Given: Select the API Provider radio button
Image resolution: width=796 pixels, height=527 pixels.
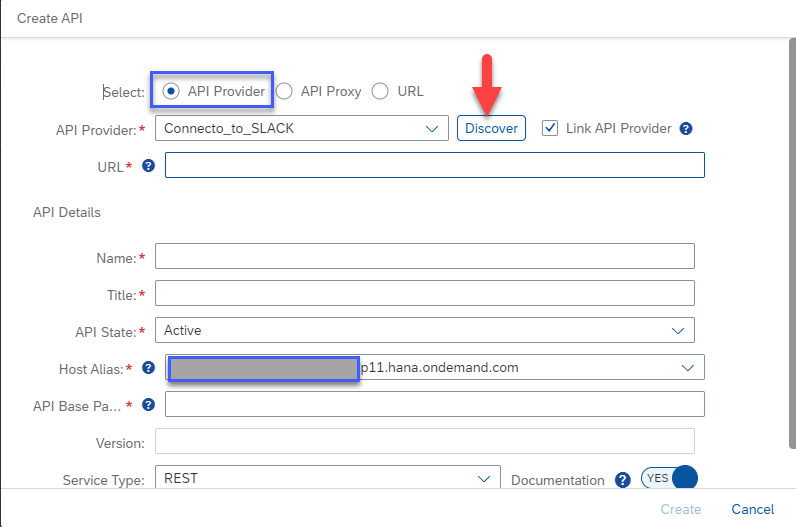Looking at the screenshot, I should [x=171, y=91].
